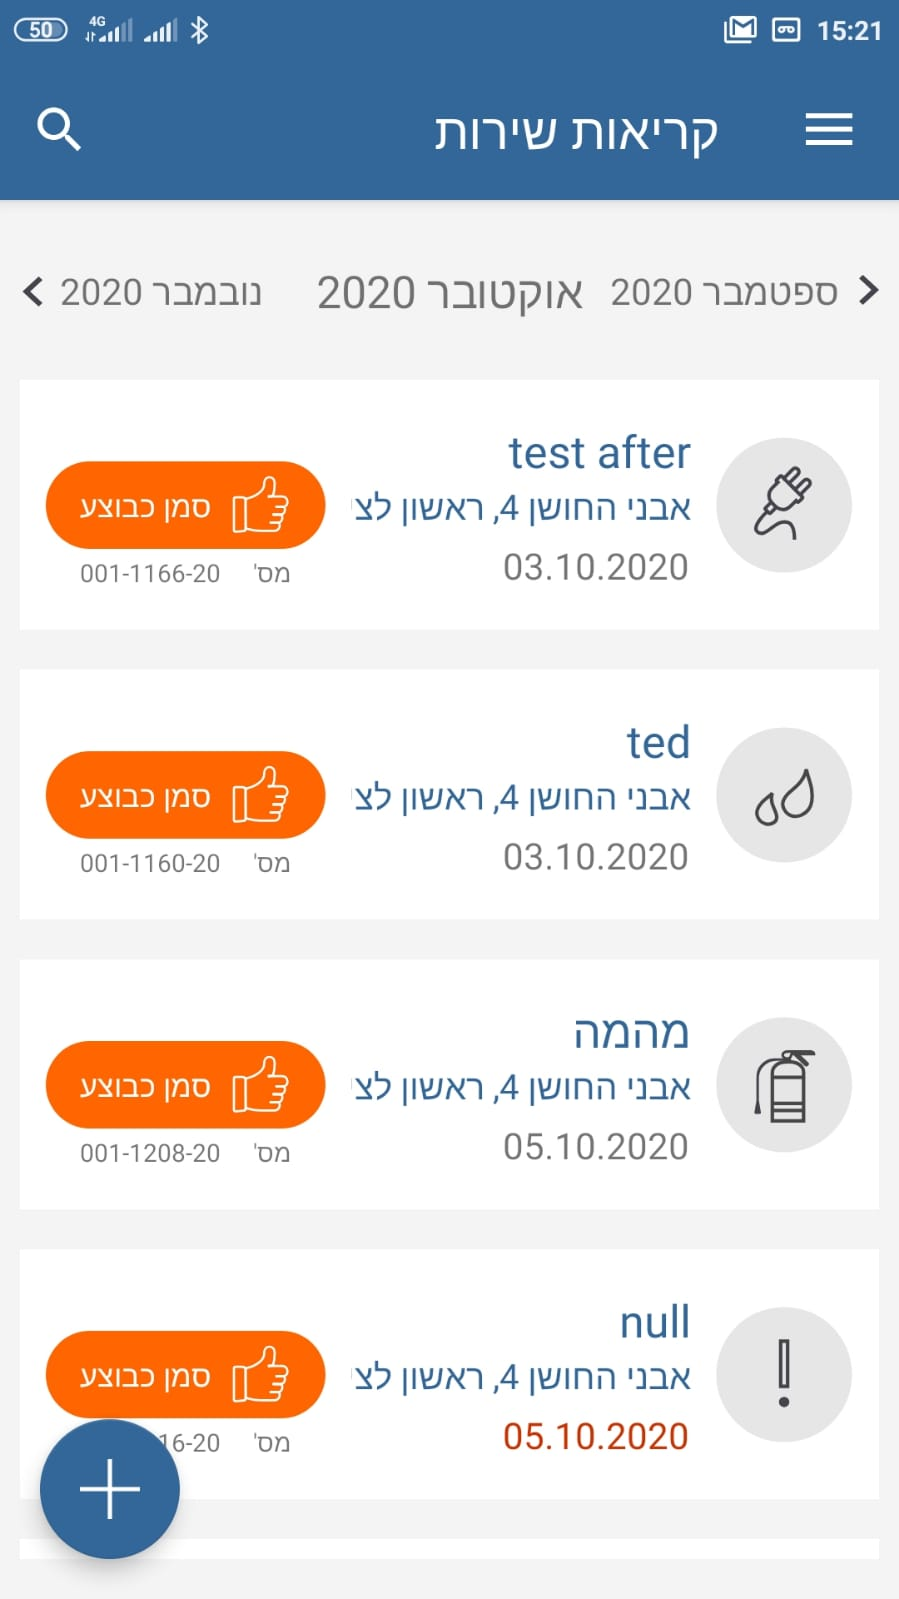Open the hamburger menu
899x1599 pixels.
(x=828, y=130)
